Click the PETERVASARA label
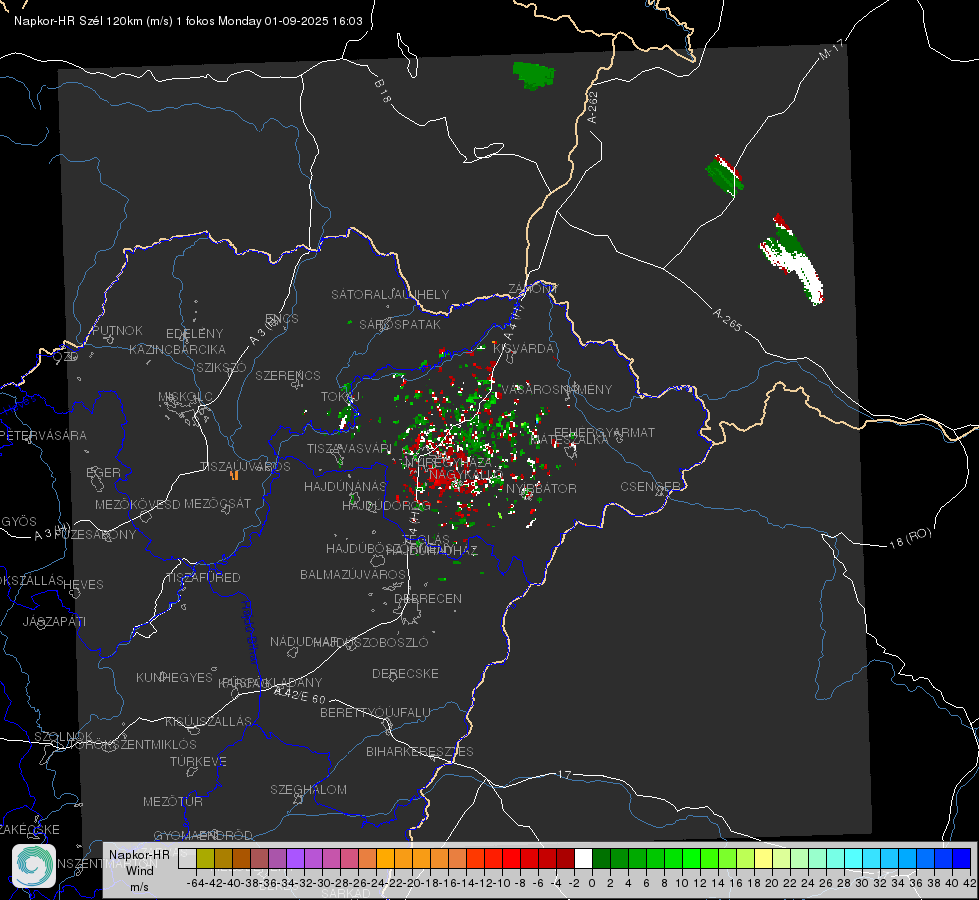 tap(43, 435)
